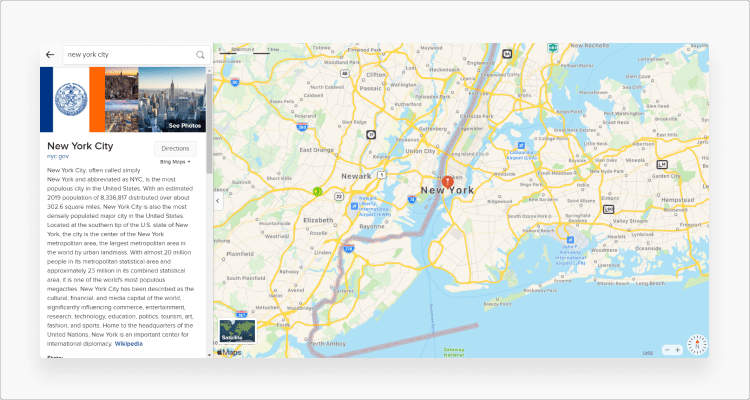Click the parkway shield near Valley Stream

point(608,209)
